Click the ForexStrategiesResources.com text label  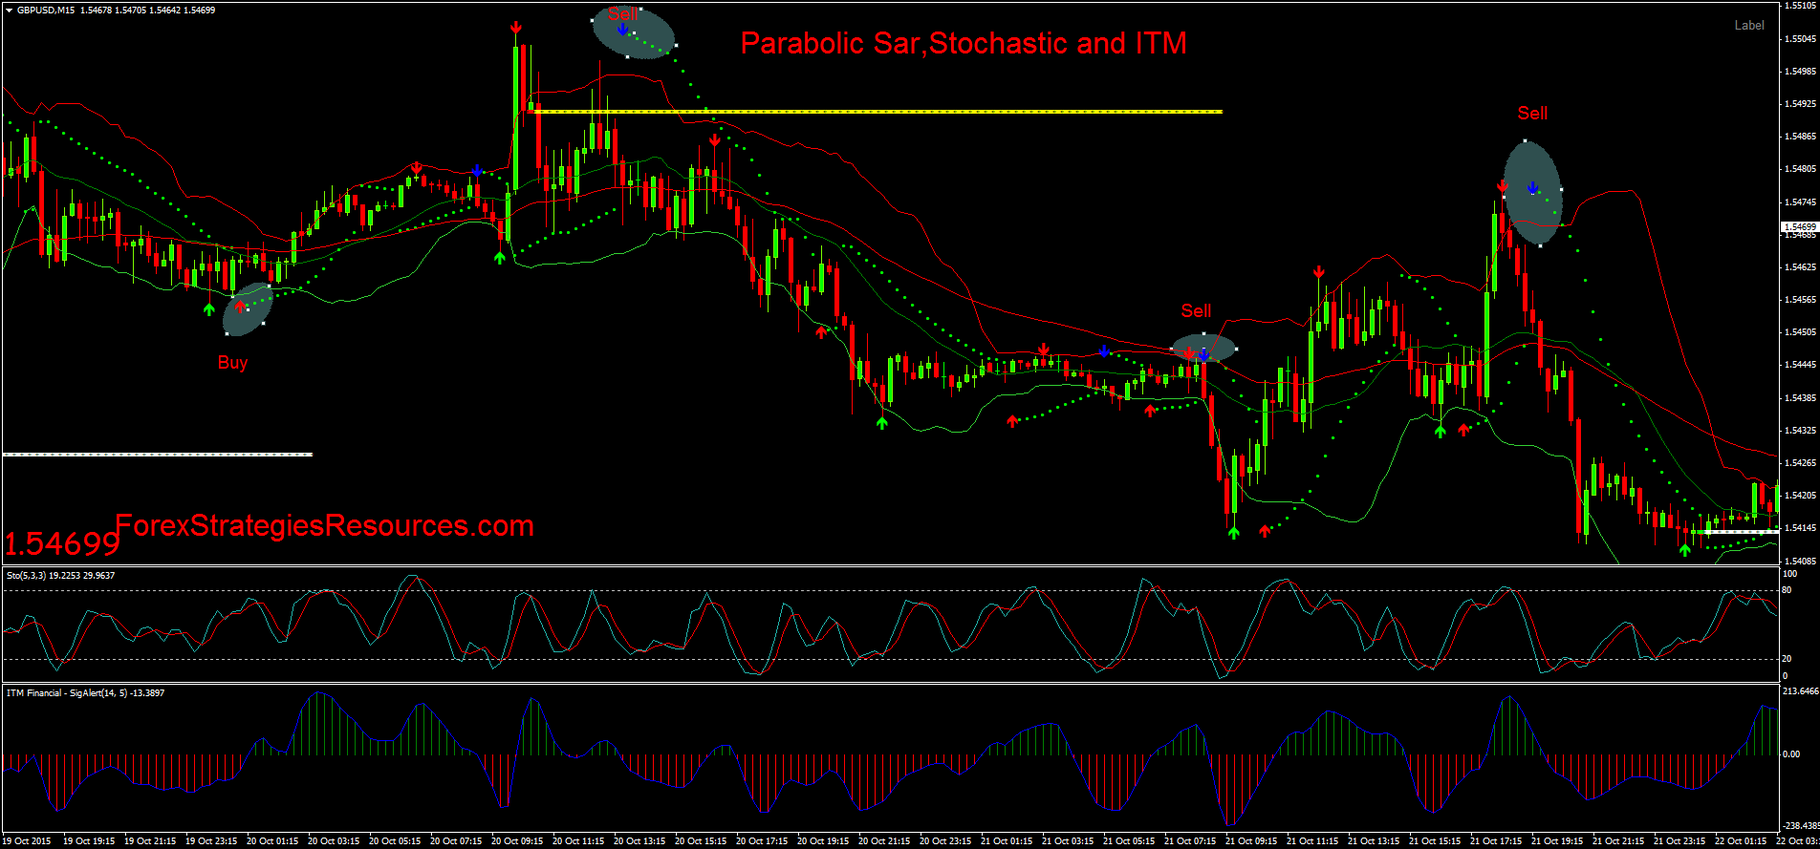click(325, 525)
